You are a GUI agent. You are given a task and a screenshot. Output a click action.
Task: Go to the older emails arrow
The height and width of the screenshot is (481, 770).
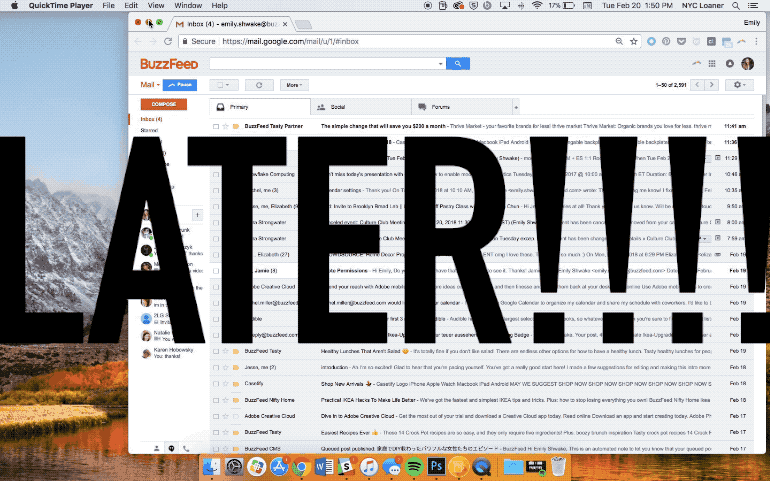pyautogui.click(x=712, y=85)
